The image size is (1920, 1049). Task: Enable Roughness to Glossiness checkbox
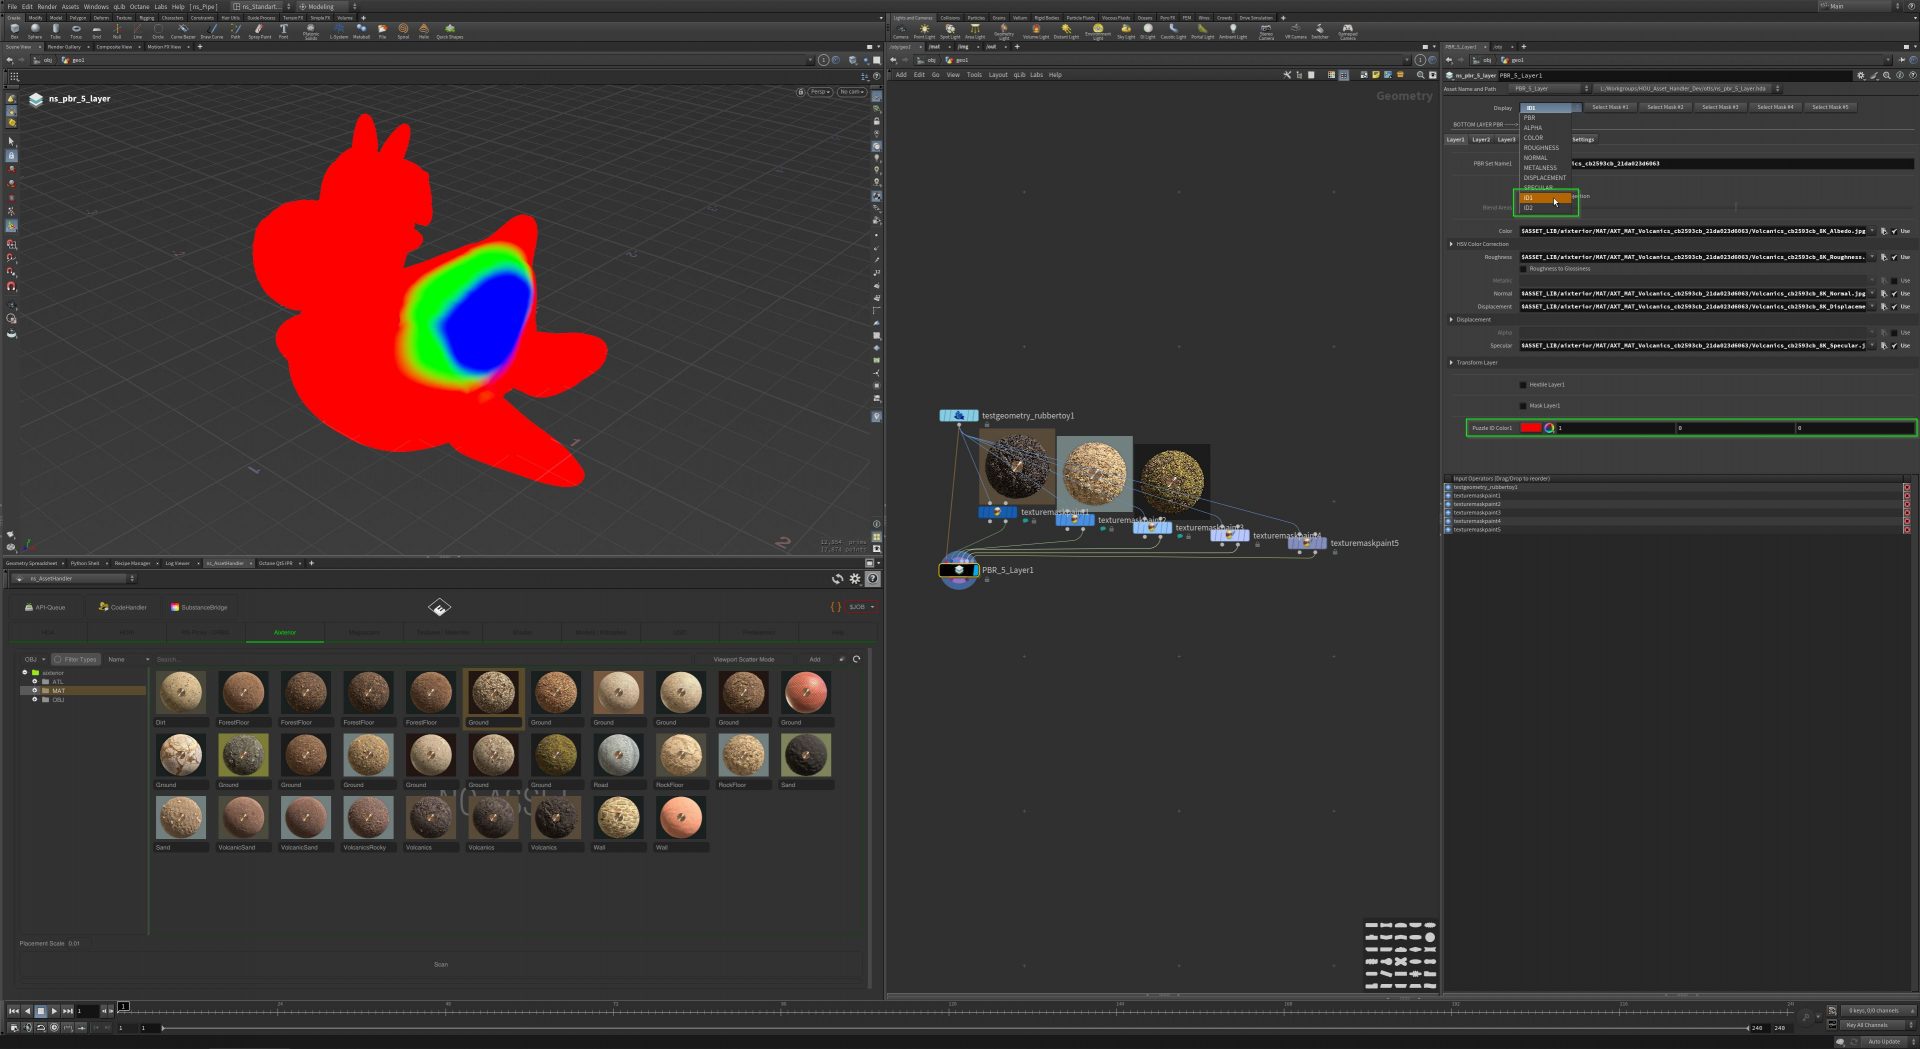[1523, 269]
